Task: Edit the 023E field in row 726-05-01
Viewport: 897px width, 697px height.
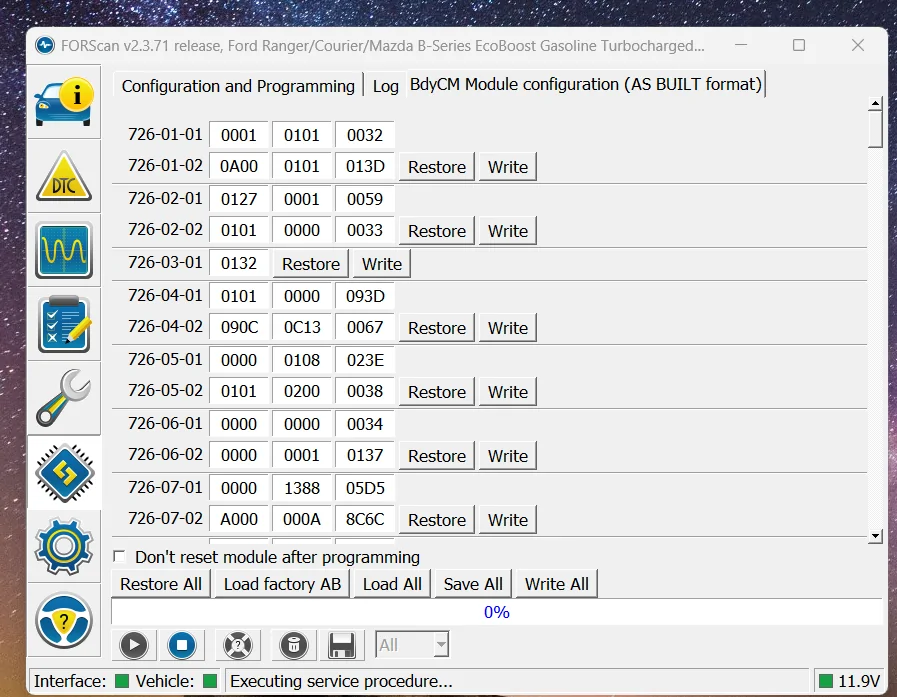Action: 365,361
